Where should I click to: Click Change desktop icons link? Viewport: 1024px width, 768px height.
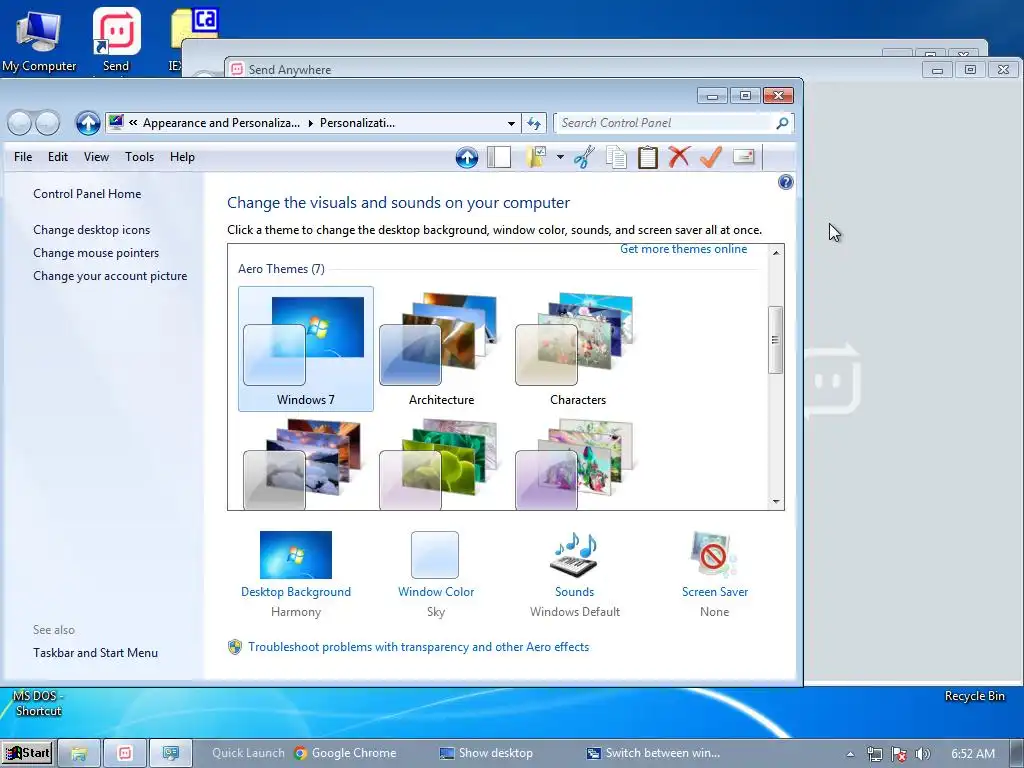(x=91, y=230)
